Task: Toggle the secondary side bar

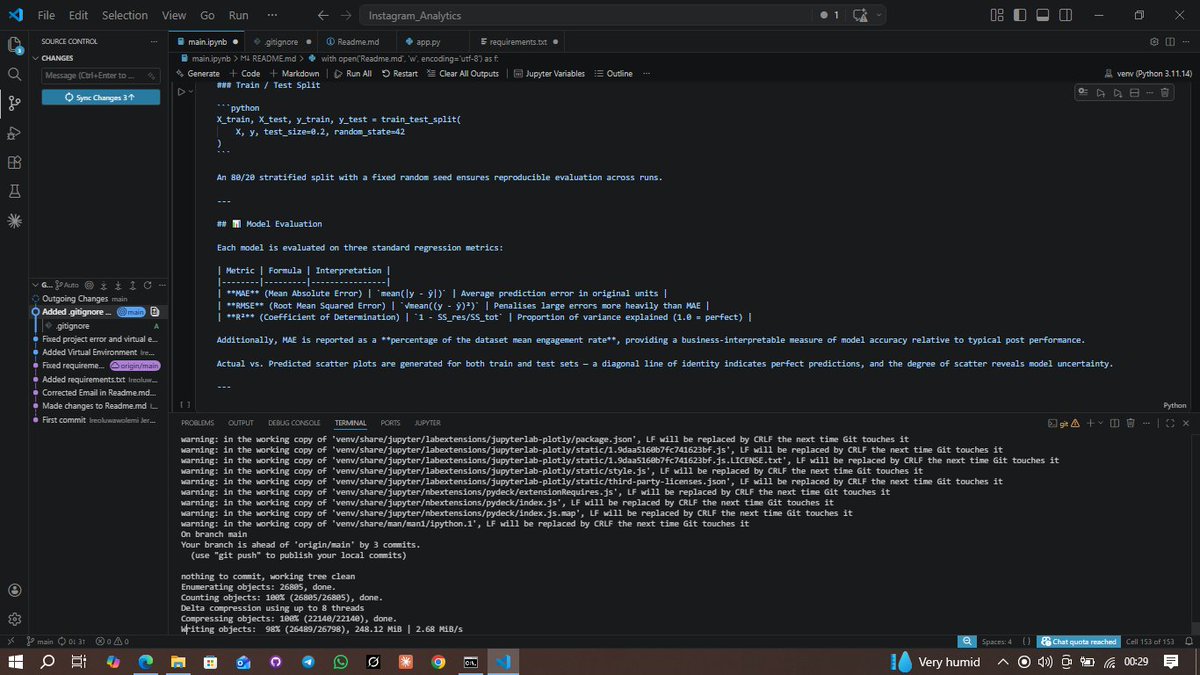Action: click(1065, 15)
